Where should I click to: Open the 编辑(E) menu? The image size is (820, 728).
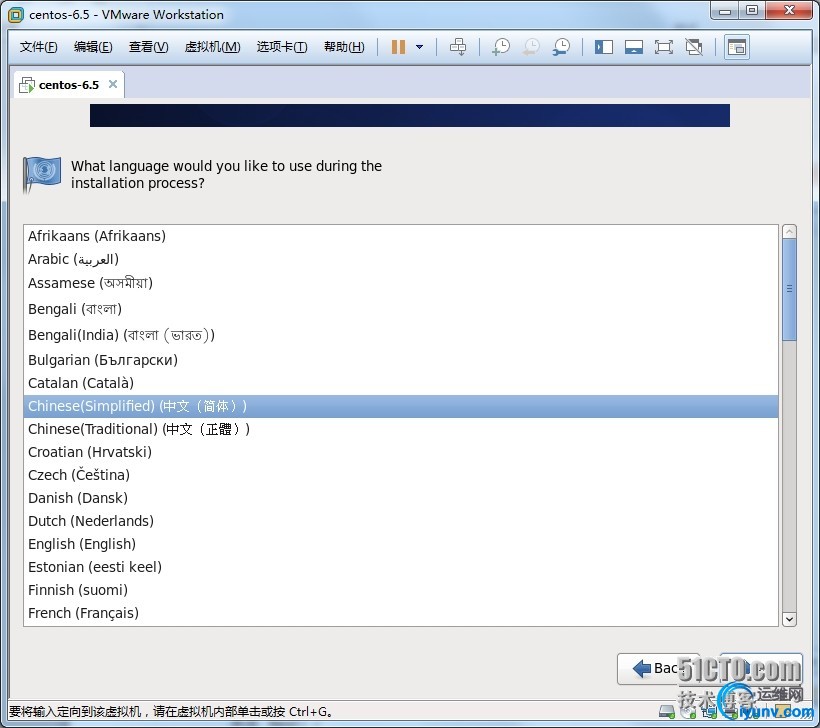[93, 47]
